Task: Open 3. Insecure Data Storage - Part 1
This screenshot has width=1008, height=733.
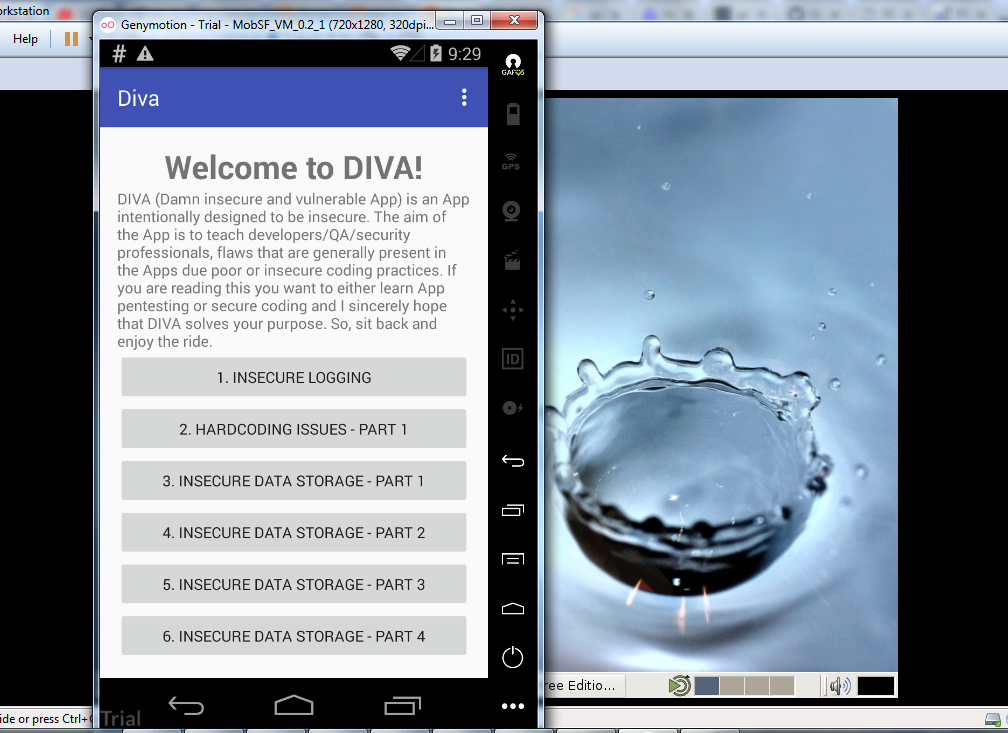Action: 294,481
